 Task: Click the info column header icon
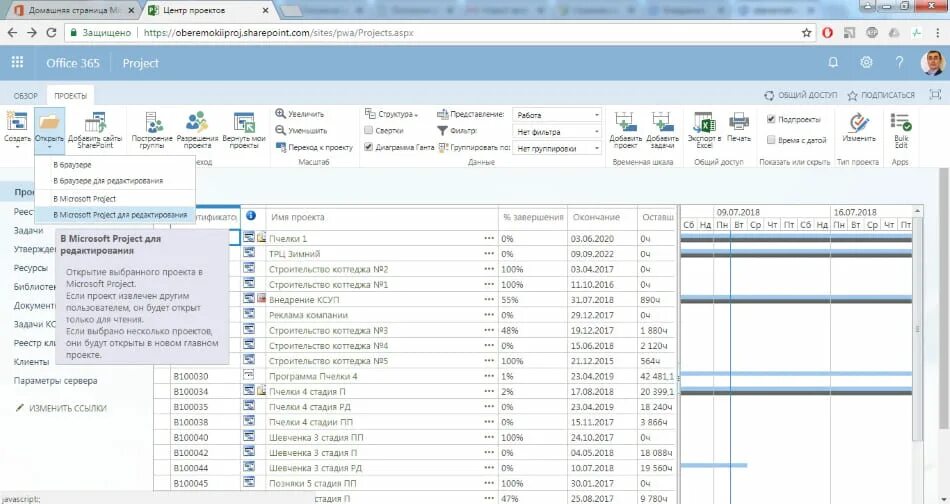(x=251, y=216)
